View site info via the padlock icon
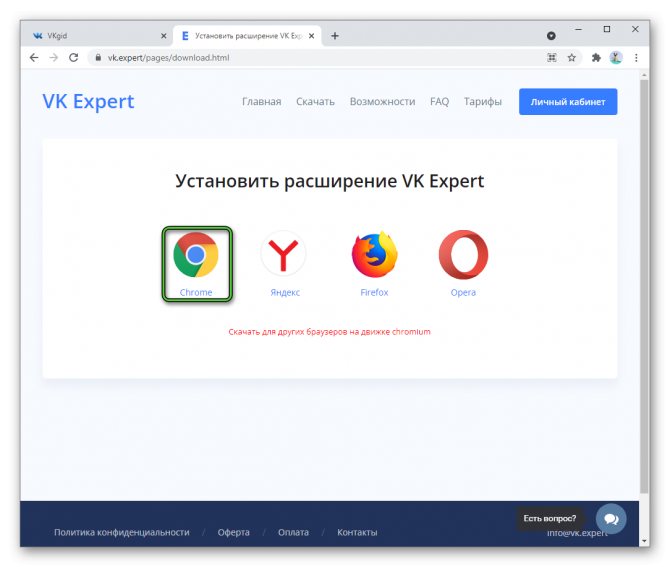The image size is (670, 567). pyautogui.click(x=98, y=58)
